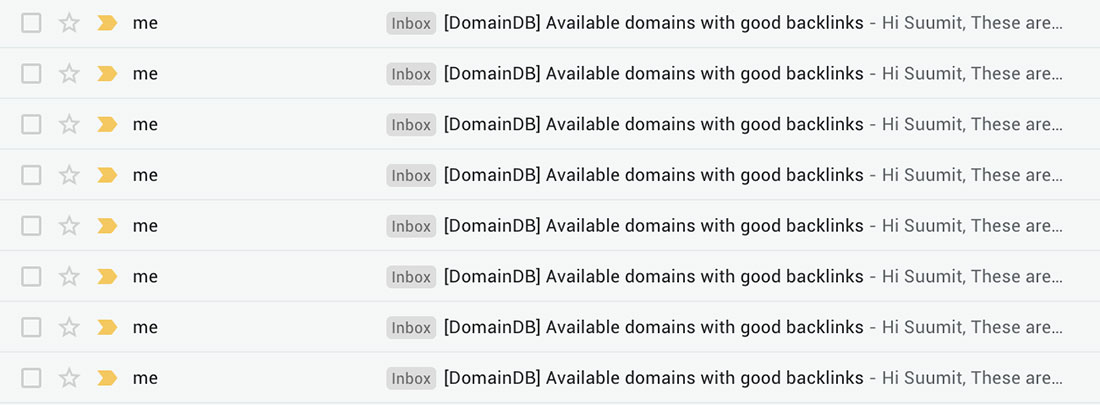Star the last DomainDB email row

69,378
